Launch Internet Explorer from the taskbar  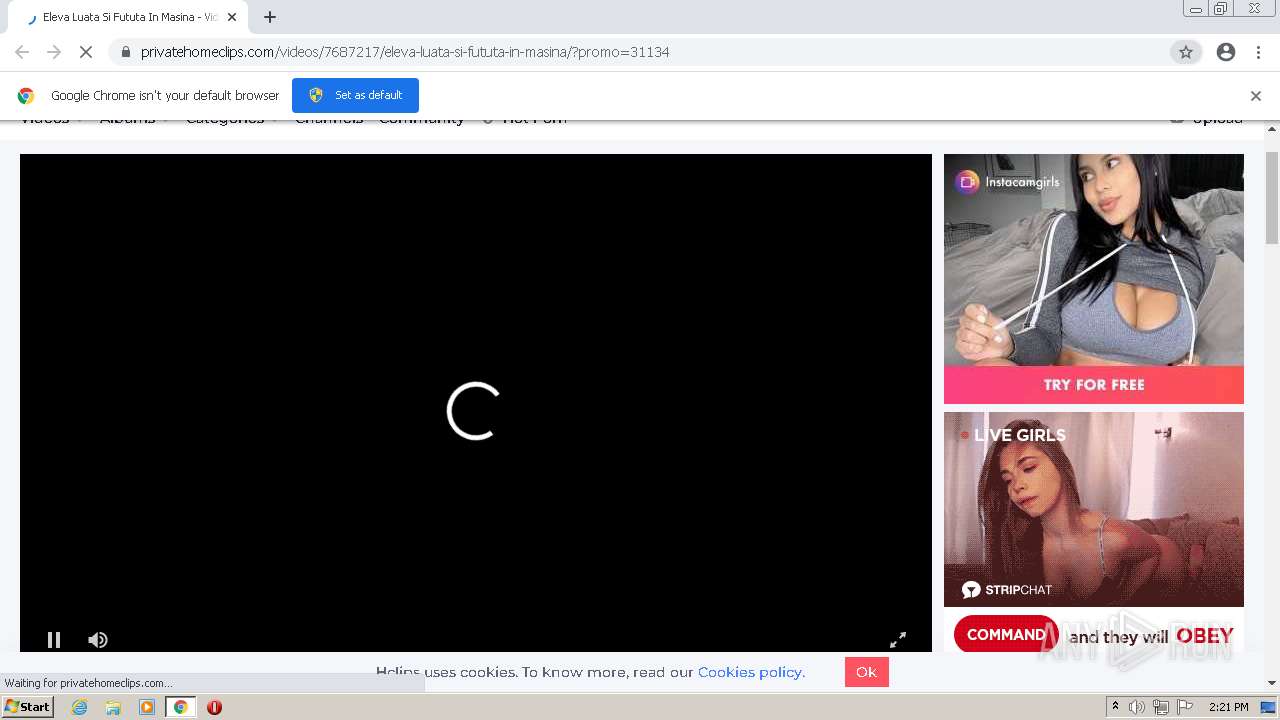[80, 707]
